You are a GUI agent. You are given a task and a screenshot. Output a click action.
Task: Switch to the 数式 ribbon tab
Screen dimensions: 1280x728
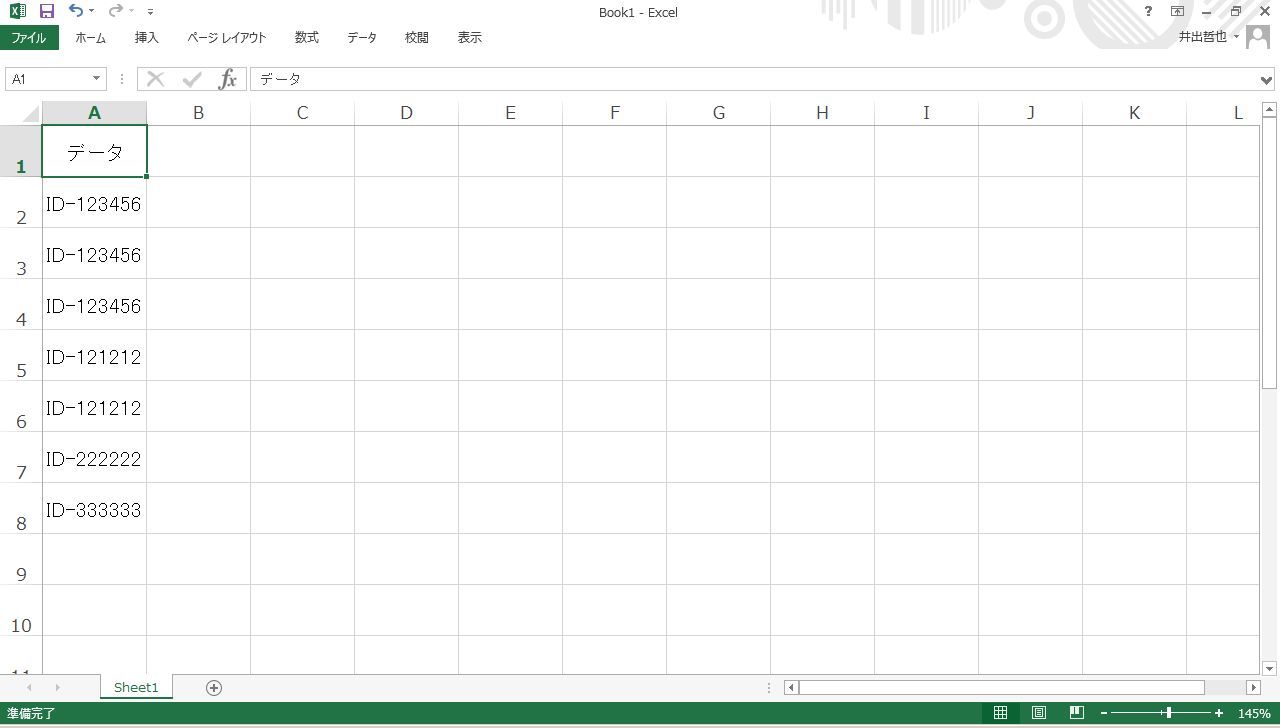(307, 37)
